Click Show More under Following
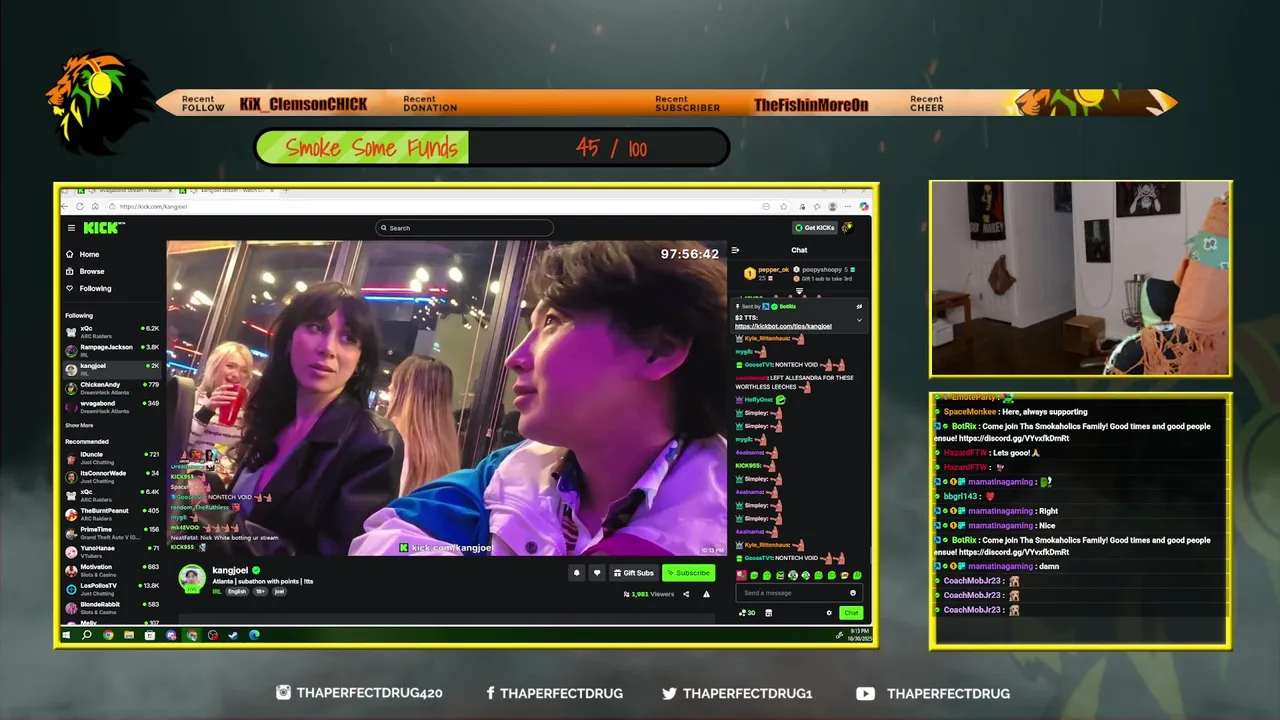 (79, 425)
